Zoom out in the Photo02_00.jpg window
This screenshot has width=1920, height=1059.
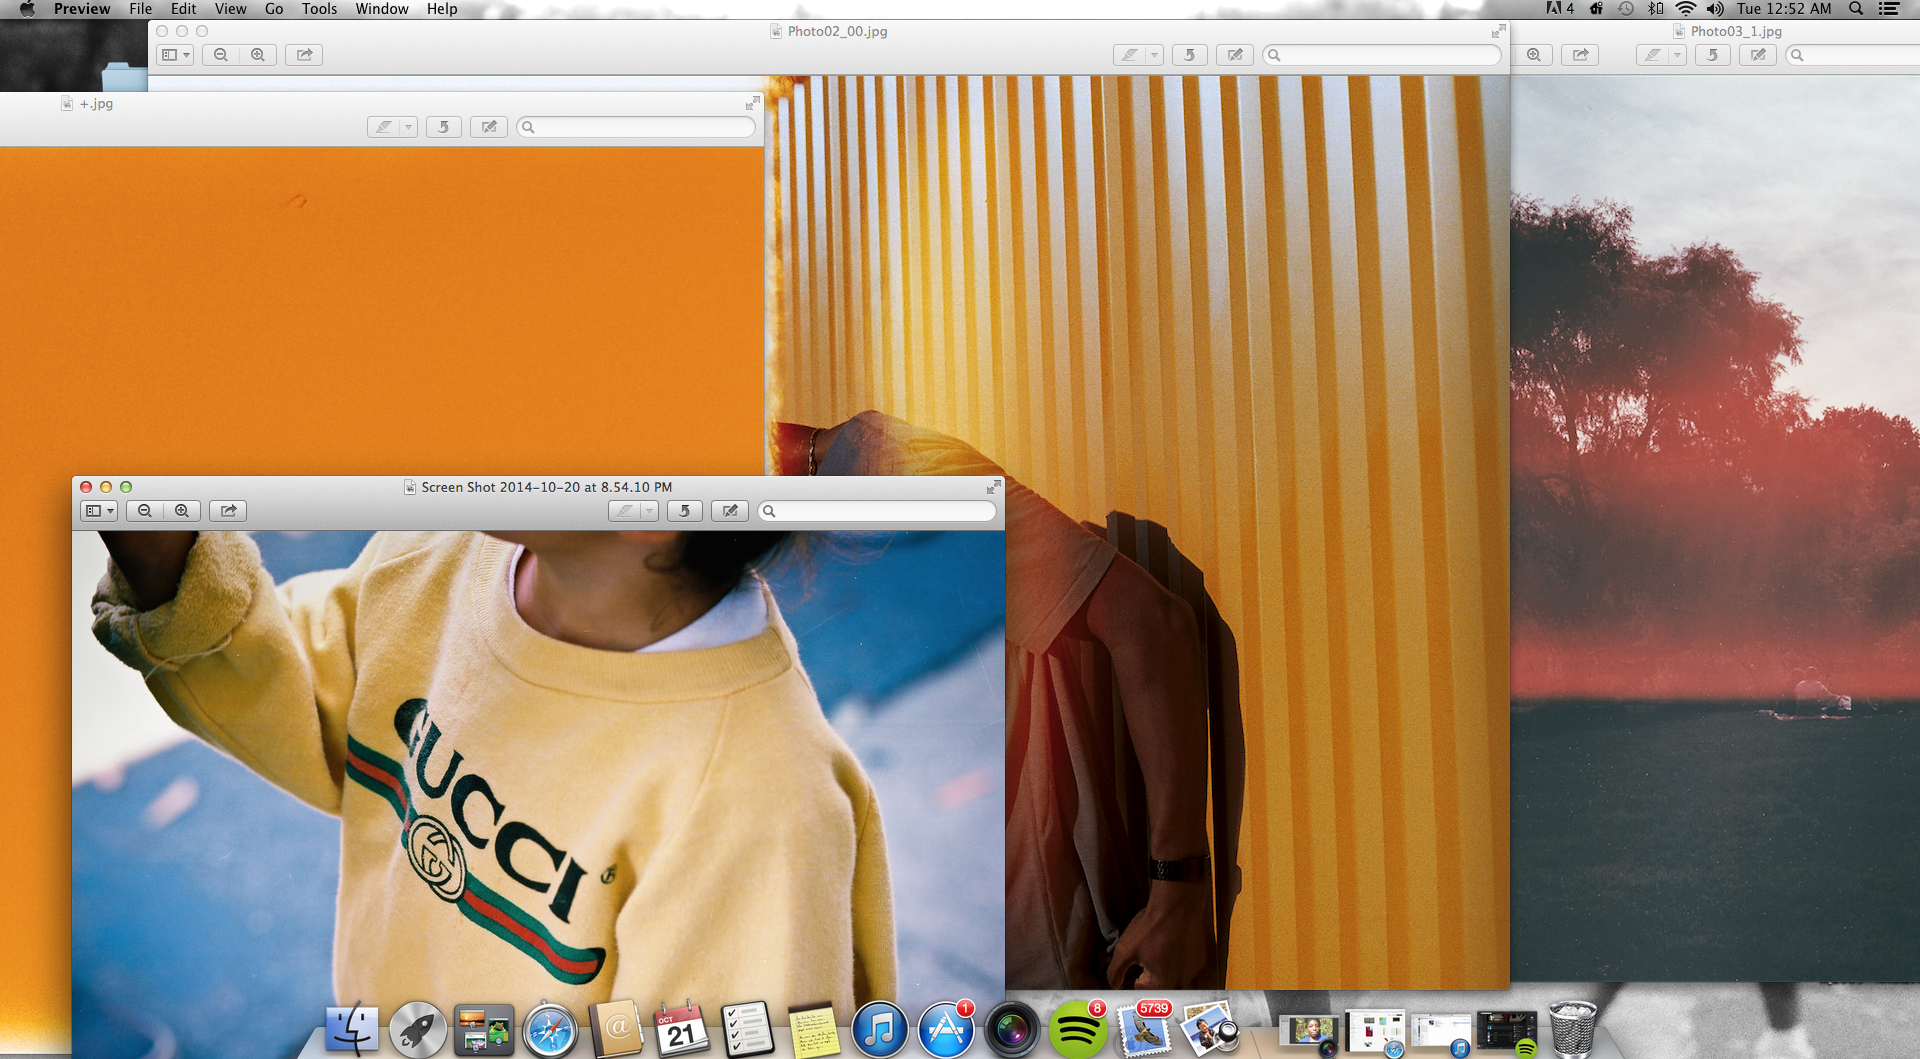coord(221,55)
